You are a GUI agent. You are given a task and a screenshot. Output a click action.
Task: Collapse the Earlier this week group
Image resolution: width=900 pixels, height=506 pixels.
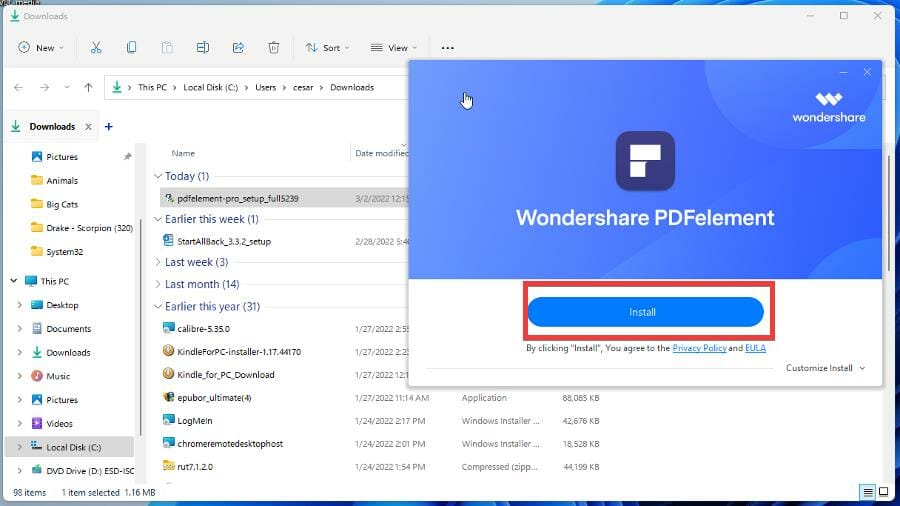pos(158,219)
